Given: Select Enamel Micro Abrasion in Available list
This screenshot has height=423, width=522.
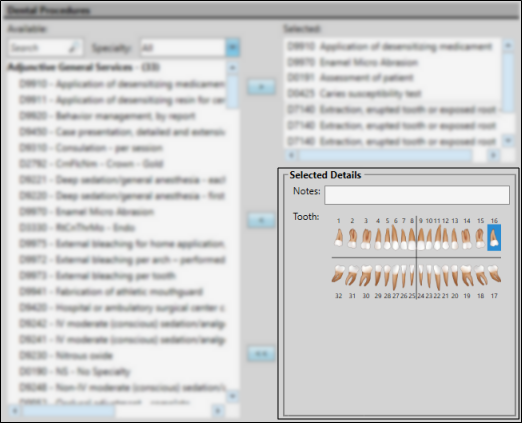Looking at the screenshot, I should point(87,212).
